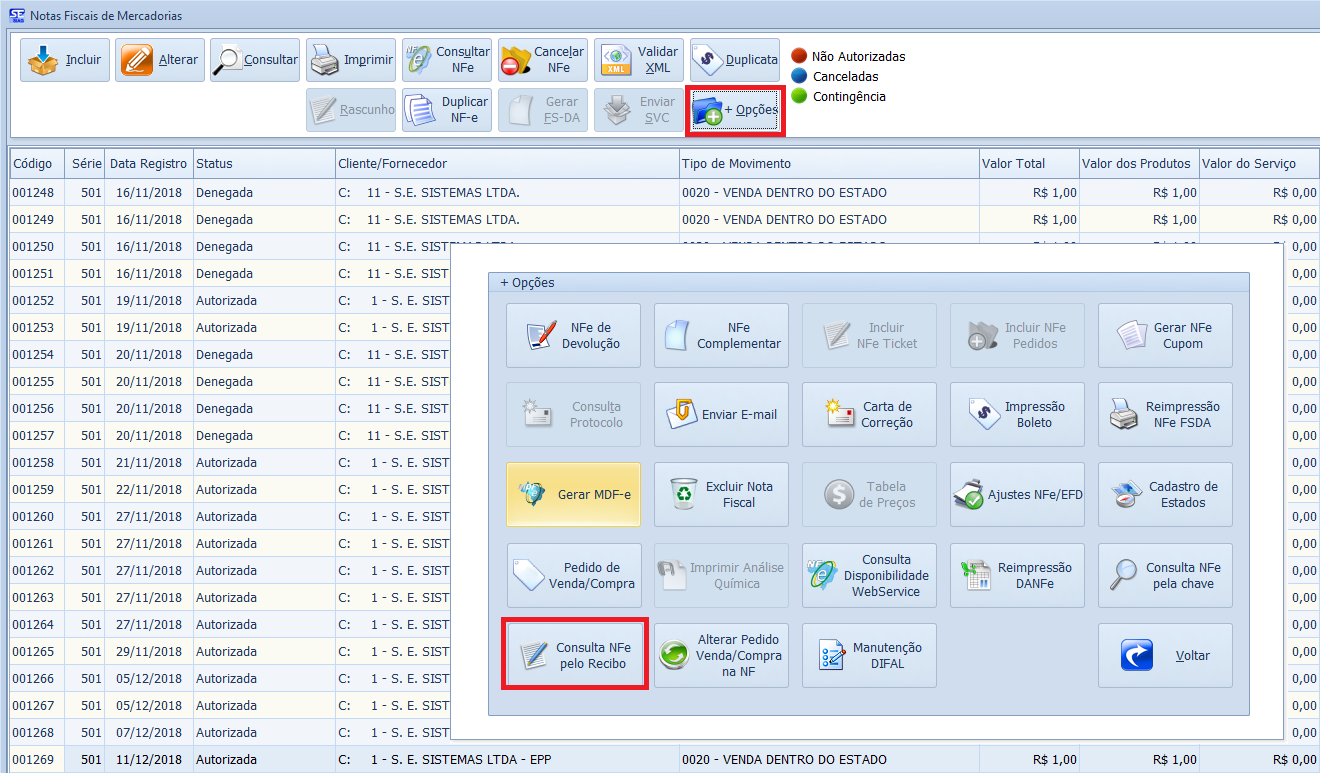This screenshot has height=773, width=1320.
Task: Click the Incluir toolbar button
Action: click(x=65, y=60)
